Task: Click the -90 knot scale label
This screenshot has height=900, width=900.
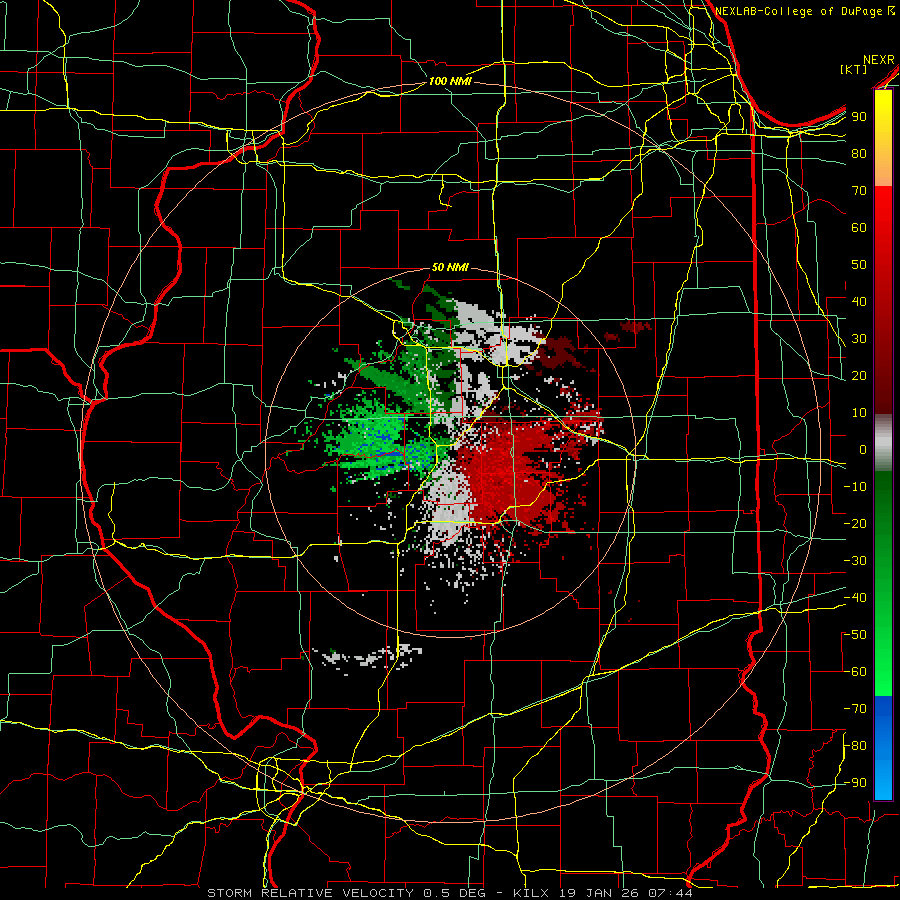Action: [x=856, y=783]
